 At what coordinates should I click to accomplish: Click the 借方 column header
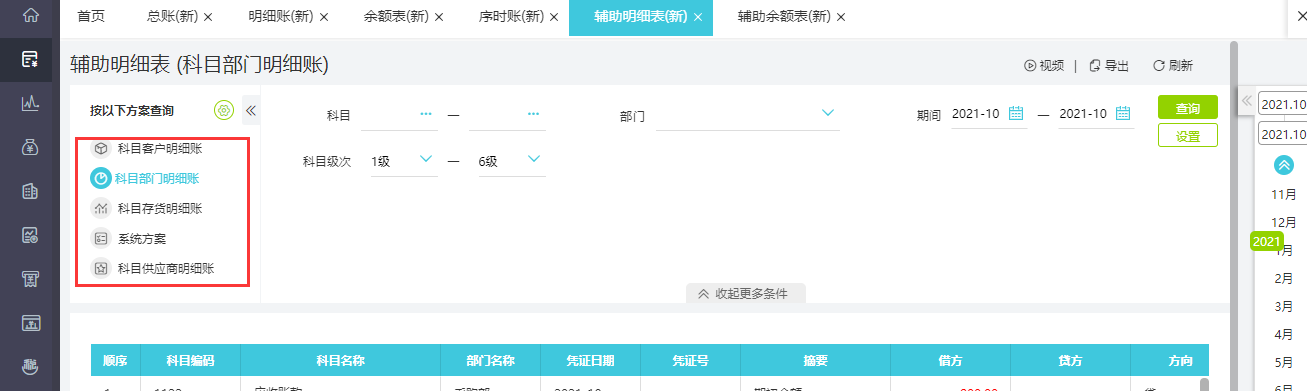pyautogui.click(x=950, y=360)
